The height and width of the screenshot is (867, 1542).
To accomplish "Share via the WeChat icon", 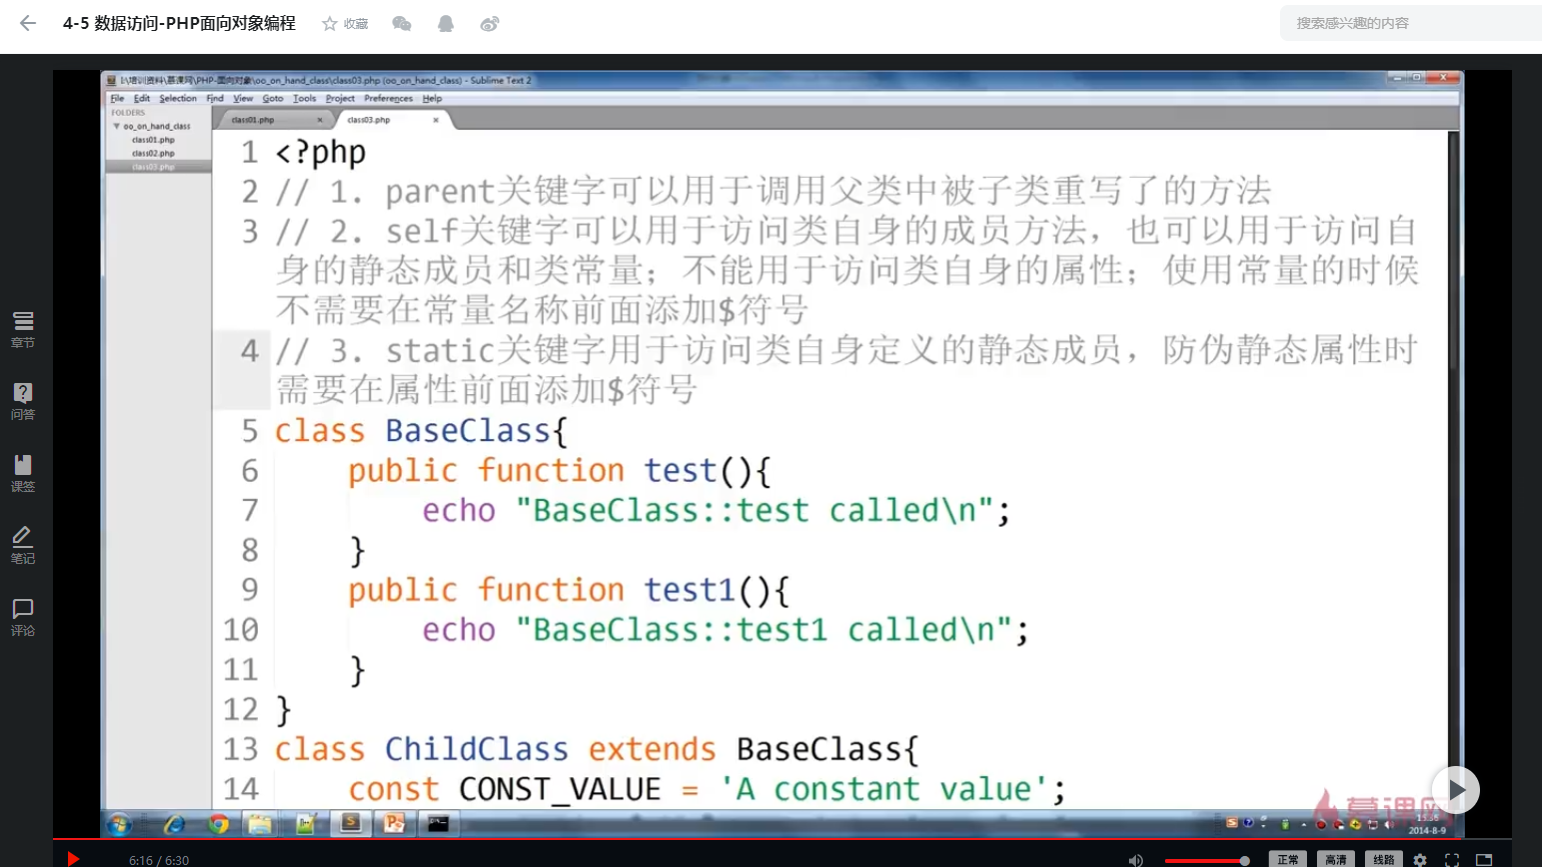I will 402,24.
